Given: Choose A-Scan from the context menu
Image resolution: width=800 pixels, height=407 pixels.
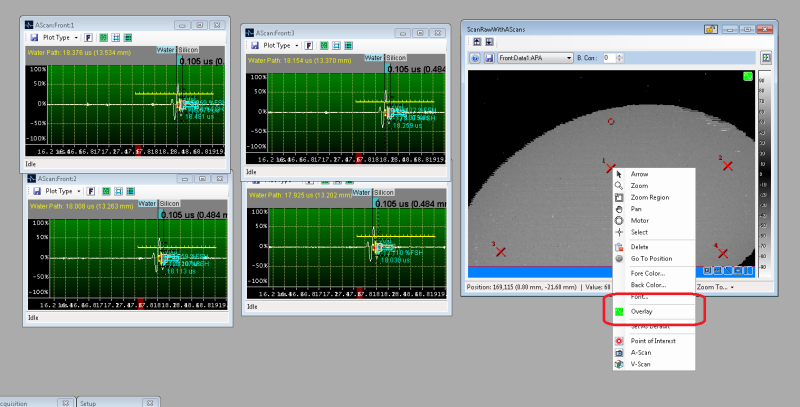Looking at the screenshot, I should [x=654, y=352].
